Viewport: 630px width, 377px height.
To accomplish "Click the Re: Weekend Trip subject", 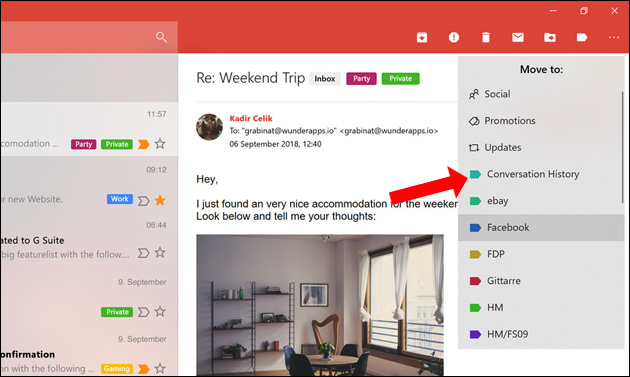I will click(251, 78).
